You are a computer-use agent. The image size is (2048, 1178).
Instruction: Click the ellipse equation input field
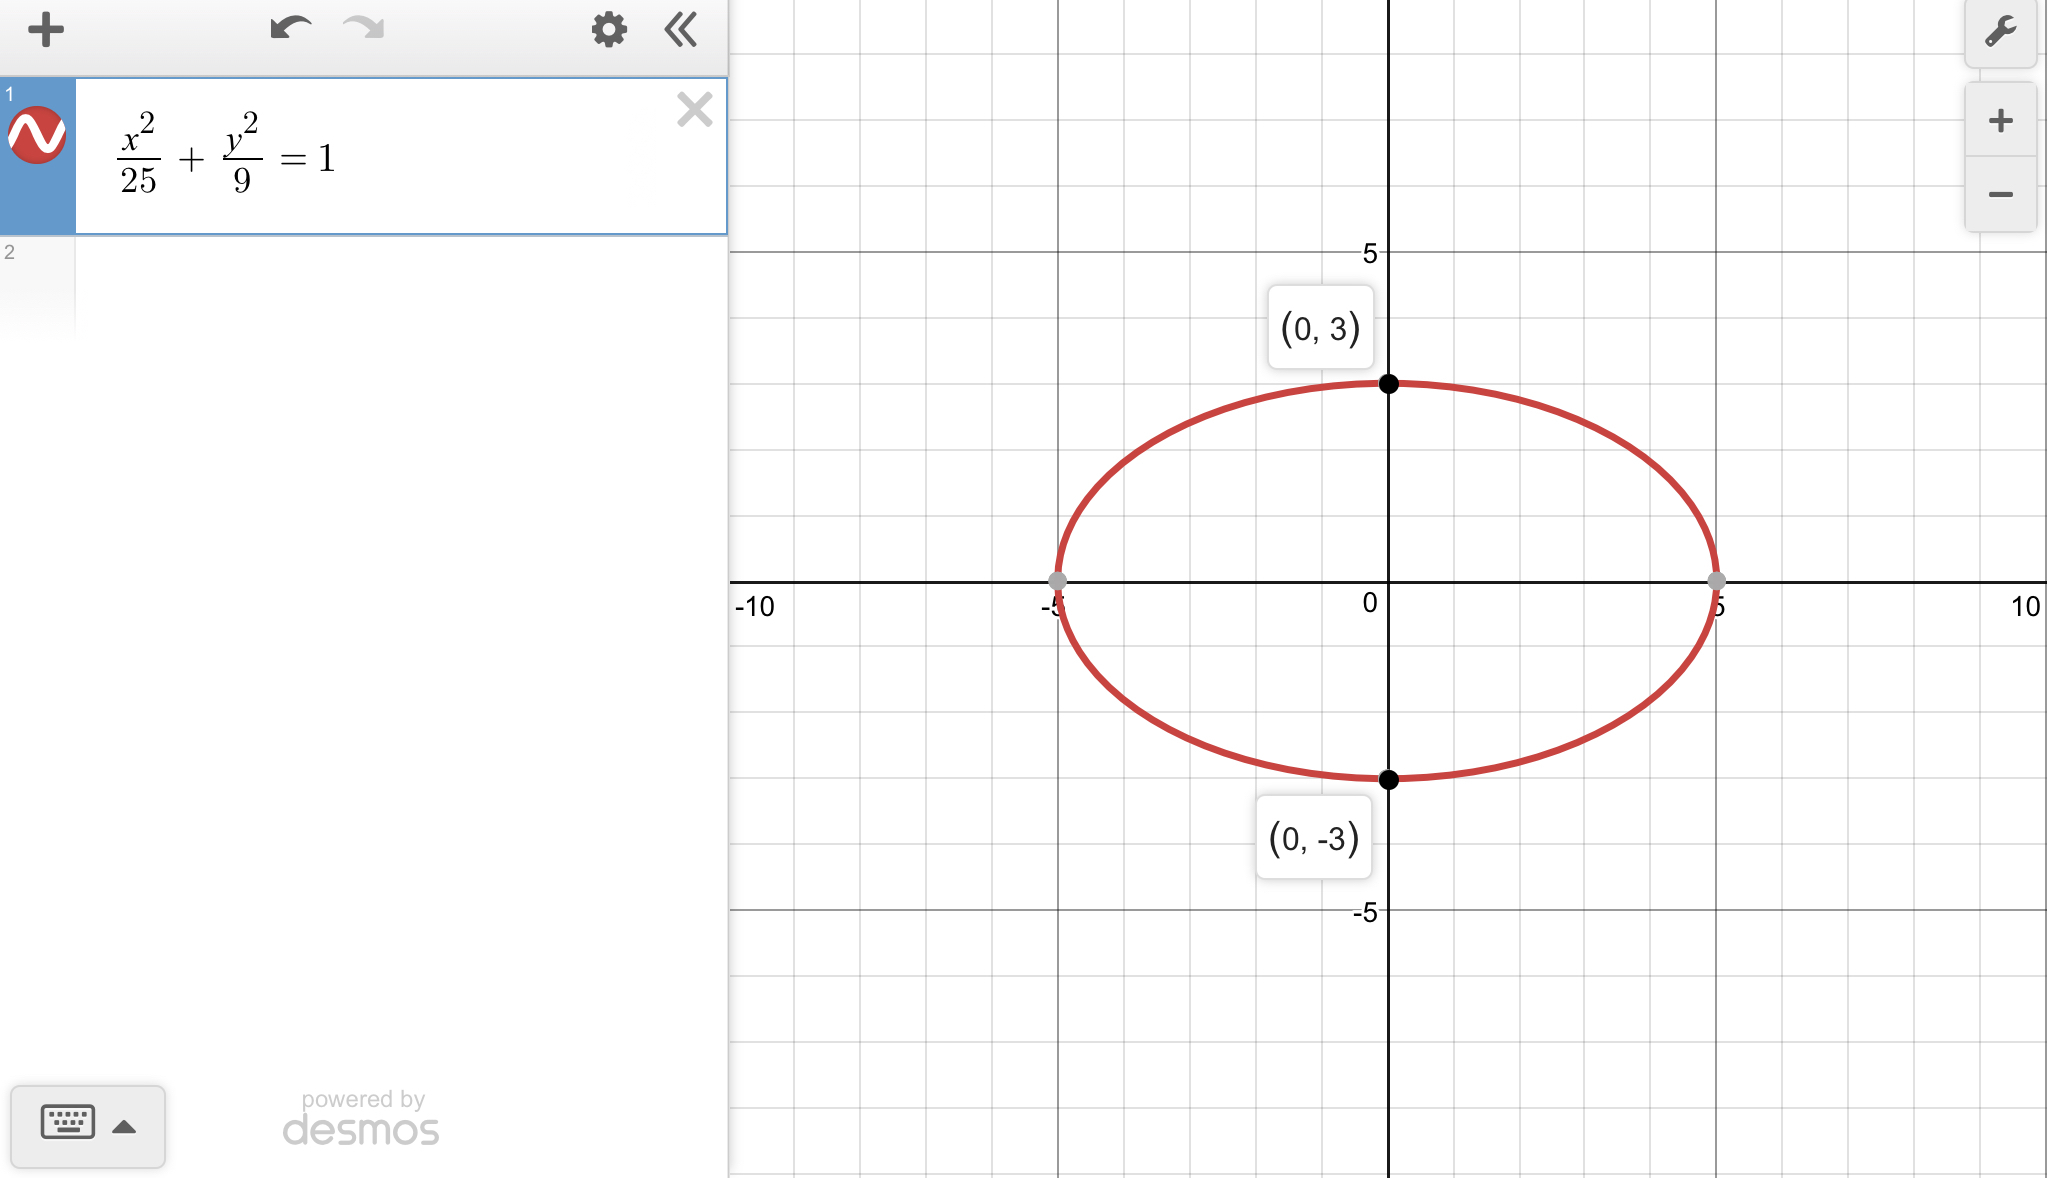point(400,156)
